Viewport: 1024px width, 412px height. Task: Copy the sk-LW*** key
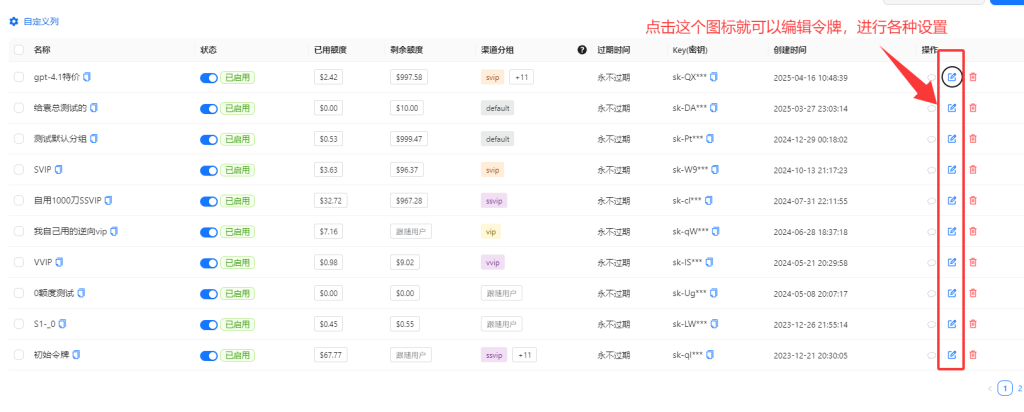click(x=715, y=324)
